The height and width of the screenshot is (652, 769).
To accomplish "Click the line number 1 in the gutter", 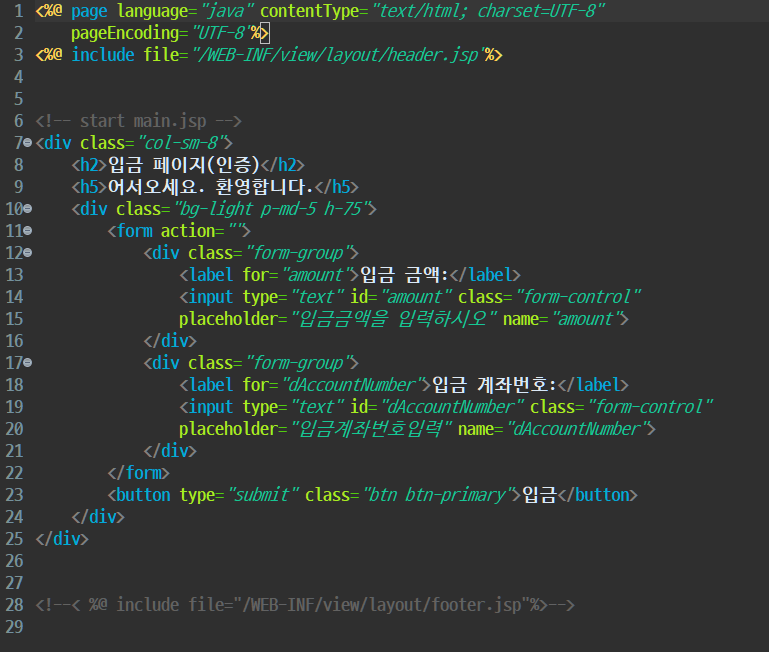I will 19,11.
